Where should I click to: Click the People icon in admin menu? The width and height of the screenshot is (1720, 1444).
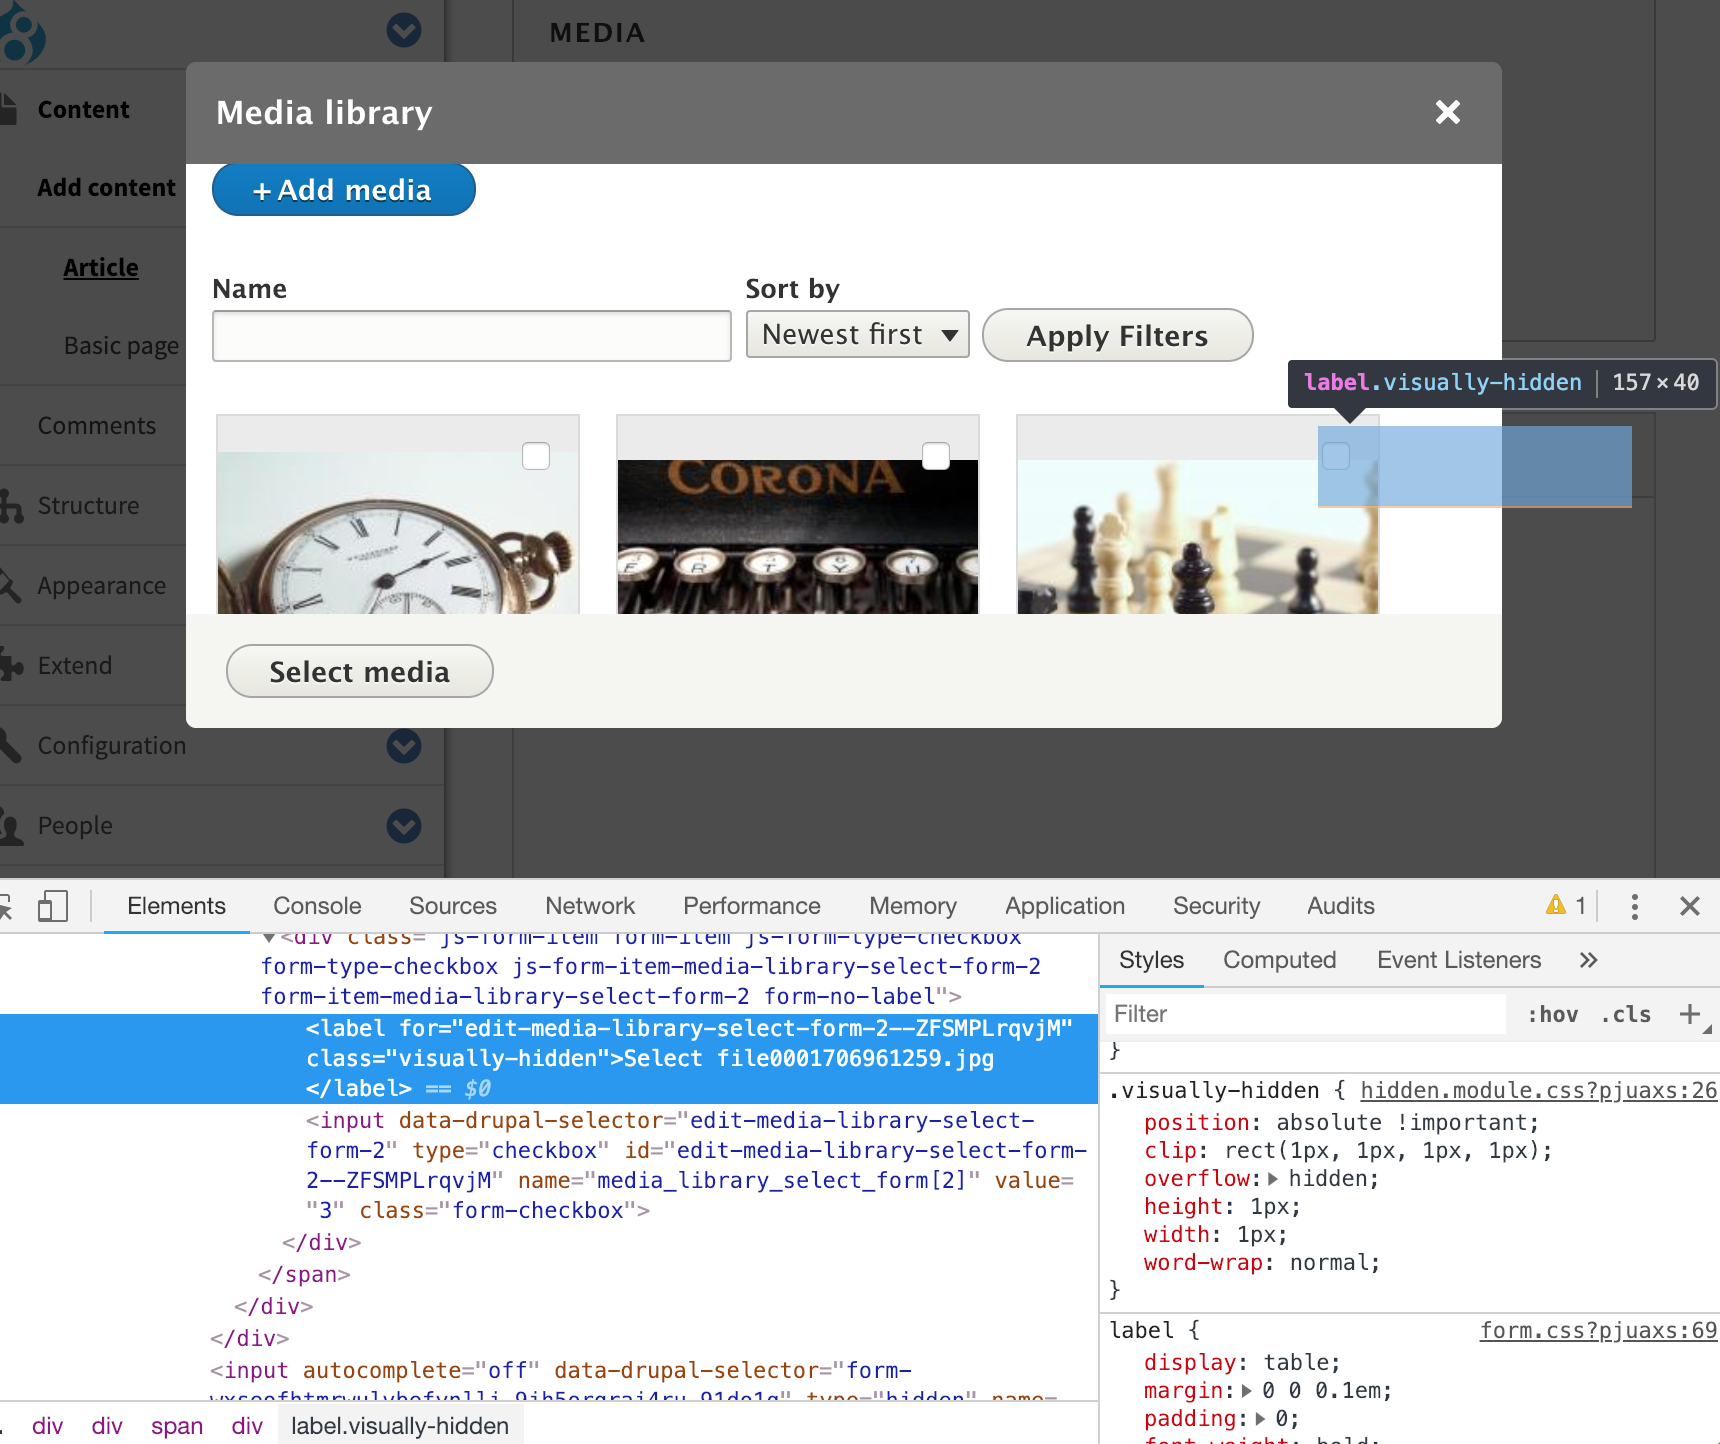pos(10,825)
